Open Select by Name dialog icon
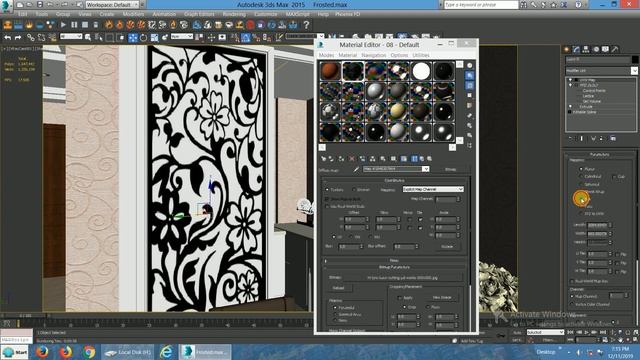 (99, 38)
